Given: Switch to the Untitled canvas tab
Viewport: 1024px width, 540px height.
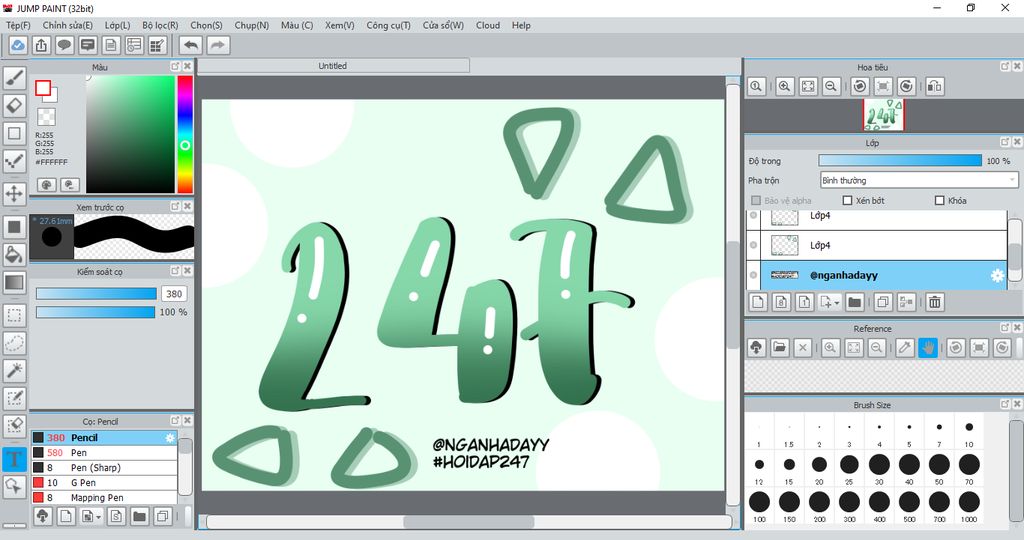Looking at the screenshot, I should pyautogui.click(x=333, y=65).
